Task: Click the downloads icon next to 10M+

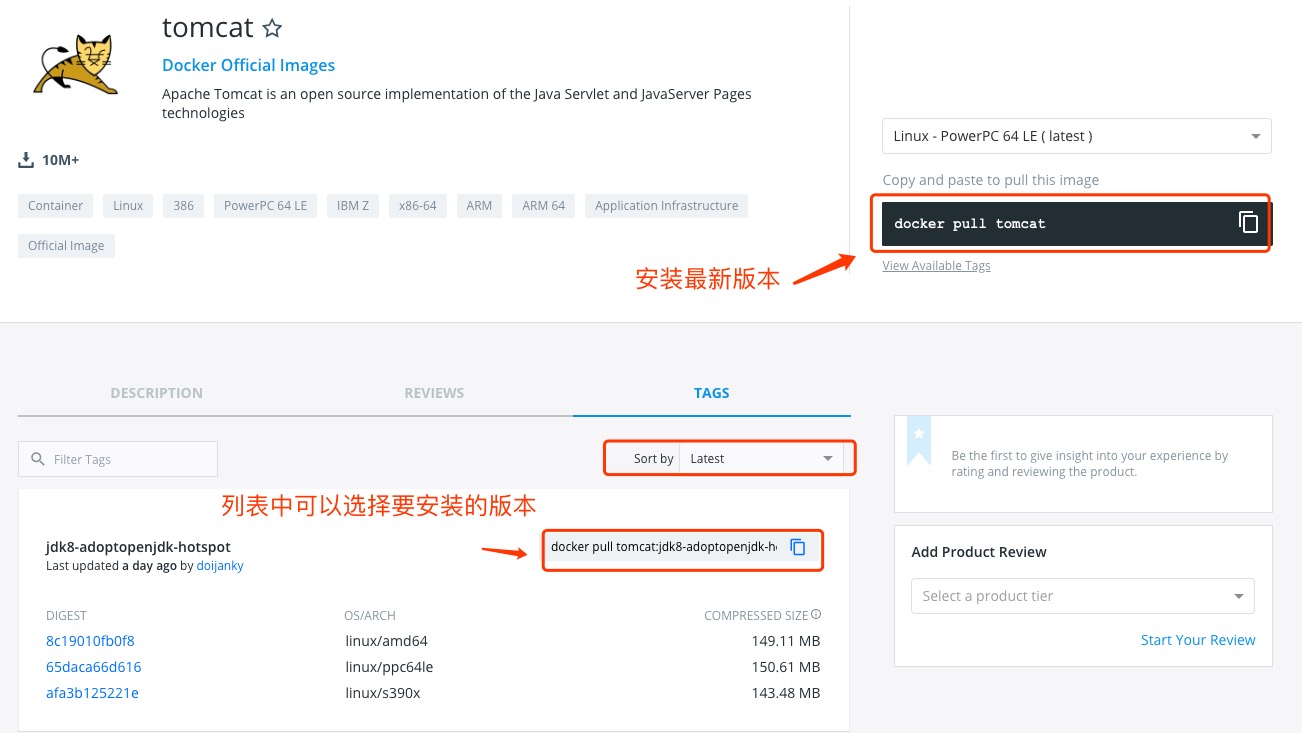Action: point(25,159)
